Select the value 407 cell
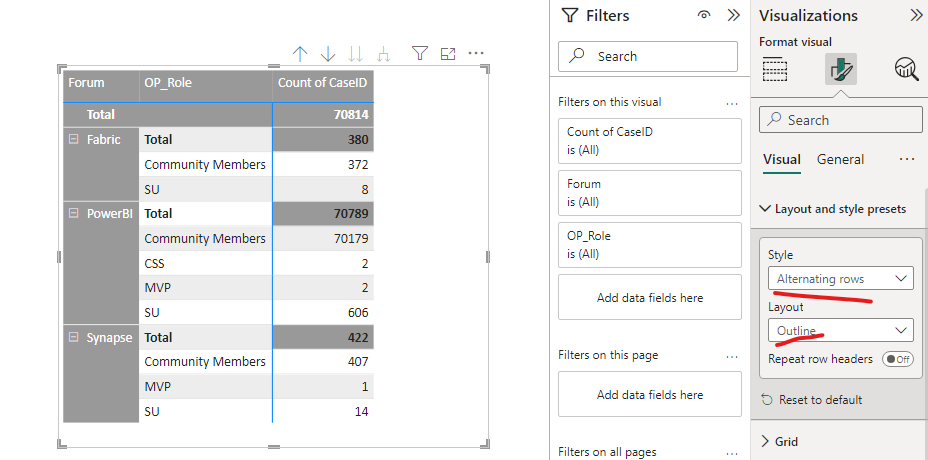The image size is (928, 460). [x=358, y=362]
